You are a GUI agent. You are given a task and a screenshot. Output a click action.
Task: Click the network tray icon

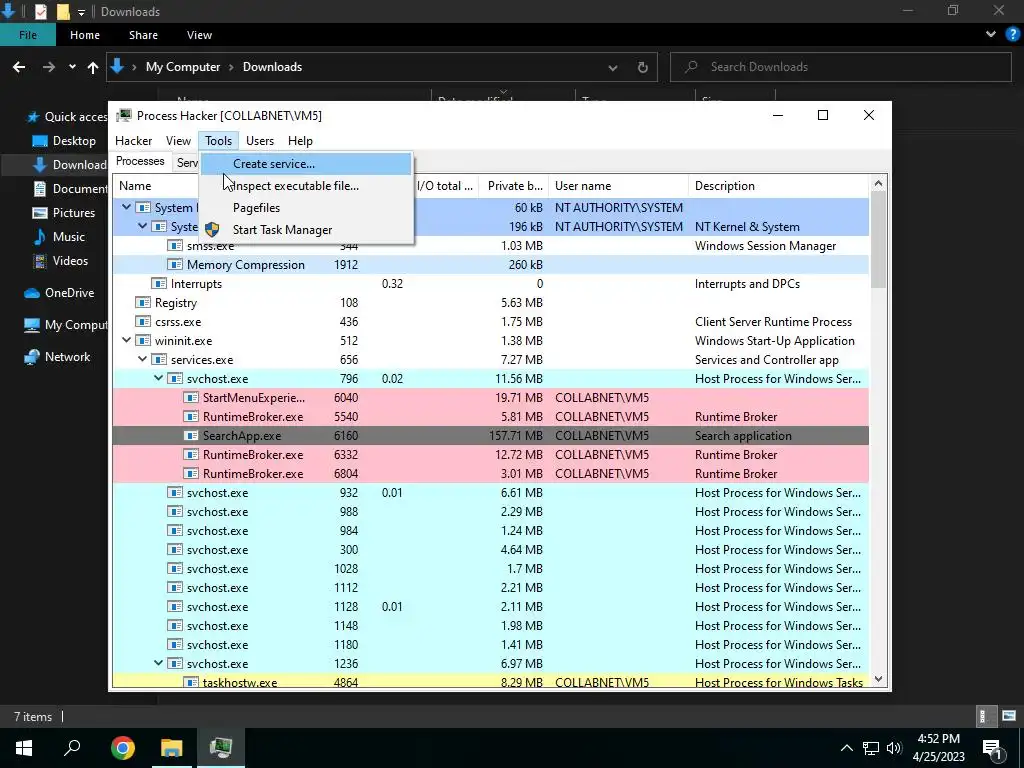click(871, 748)
